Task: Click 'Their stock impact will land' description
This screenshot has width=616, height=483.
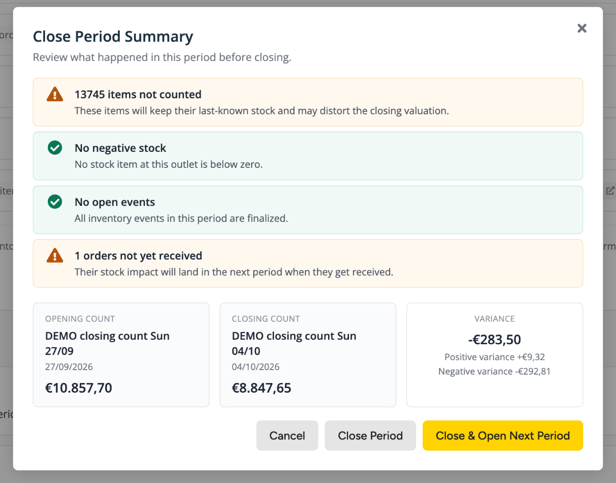Action: coord(234,272)
